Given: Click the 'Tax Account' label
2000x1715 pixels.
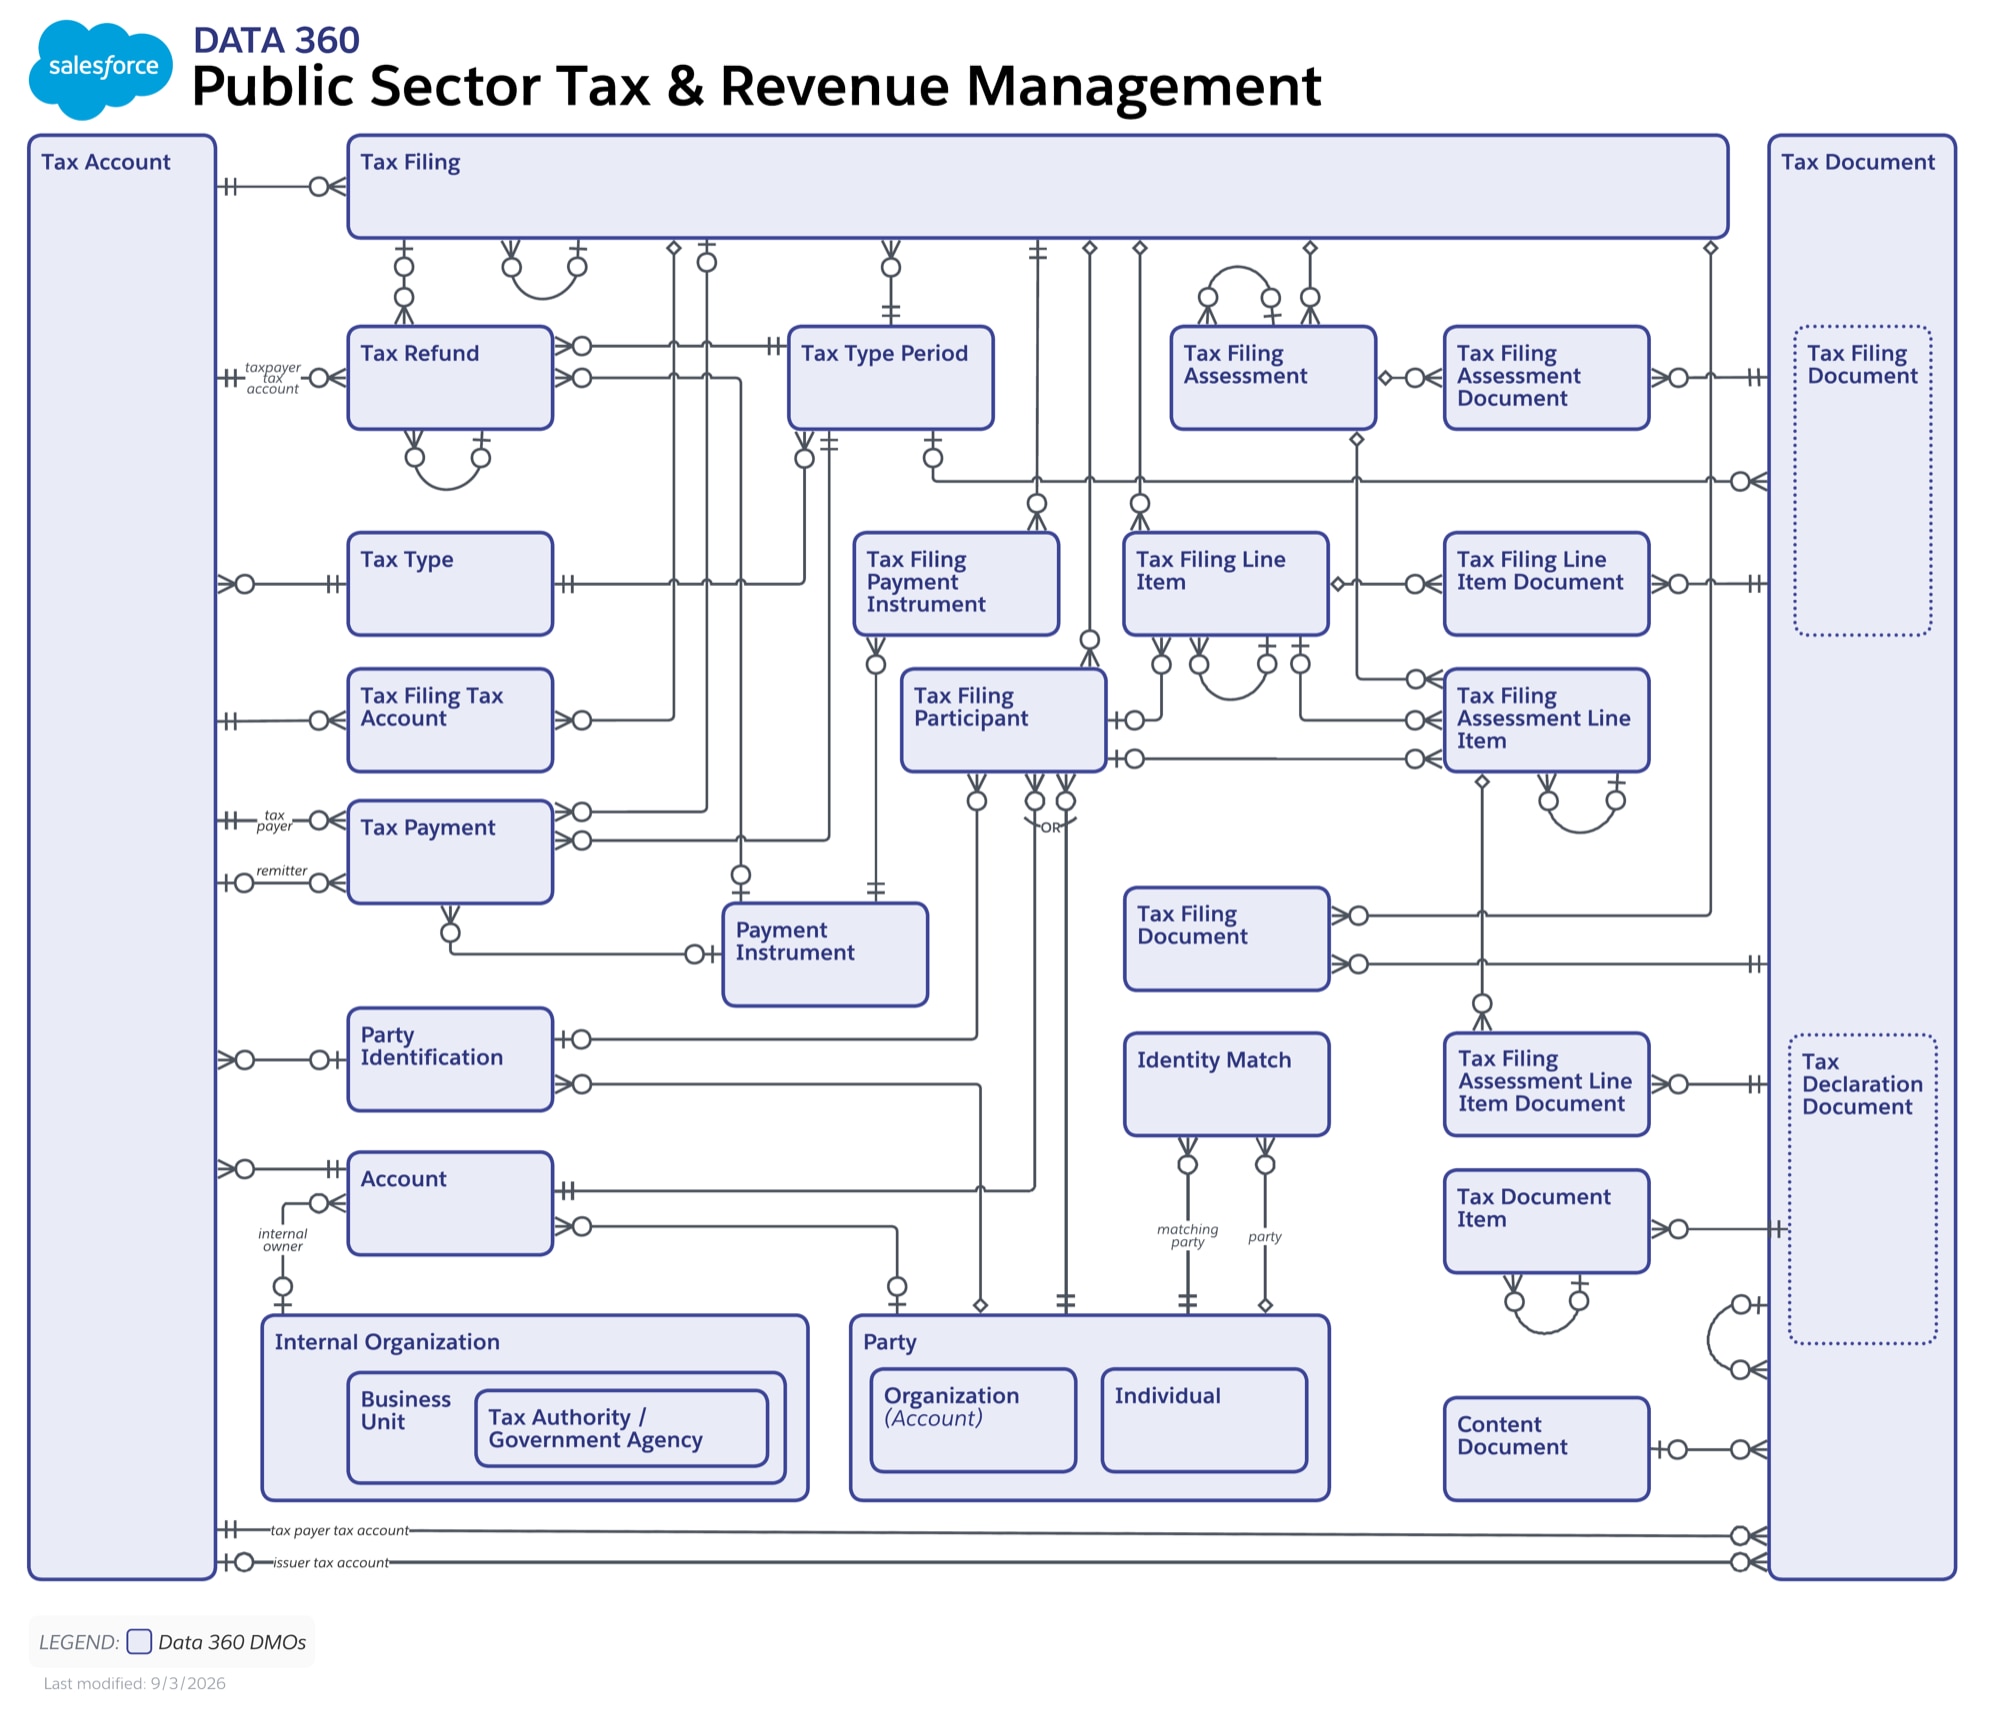Looking at the screenshot, I should tap(105, 162).
